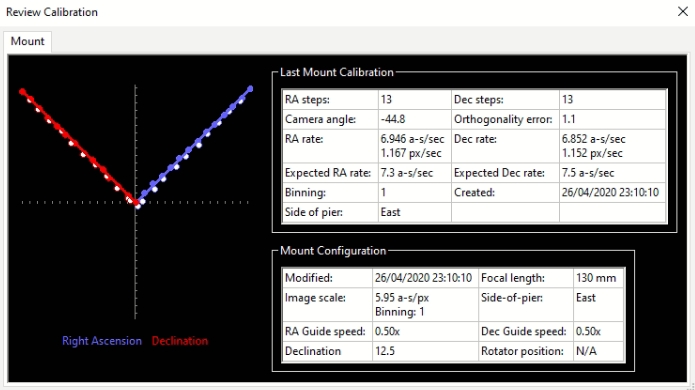
Task: Select the RA steps value cell
Action: 414,100
